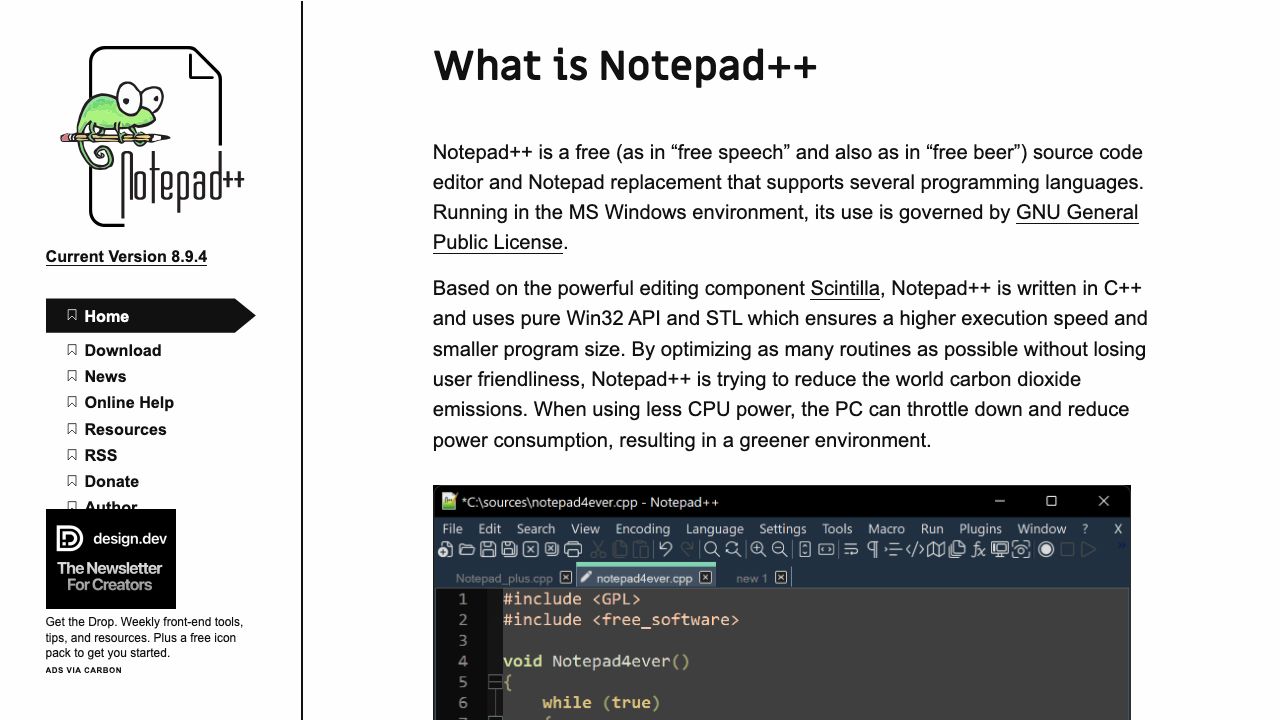The height and width of the screenshot is (720, 1280).
Task: Click the Copy icon in toolbar
Action: tap(620, 549)
